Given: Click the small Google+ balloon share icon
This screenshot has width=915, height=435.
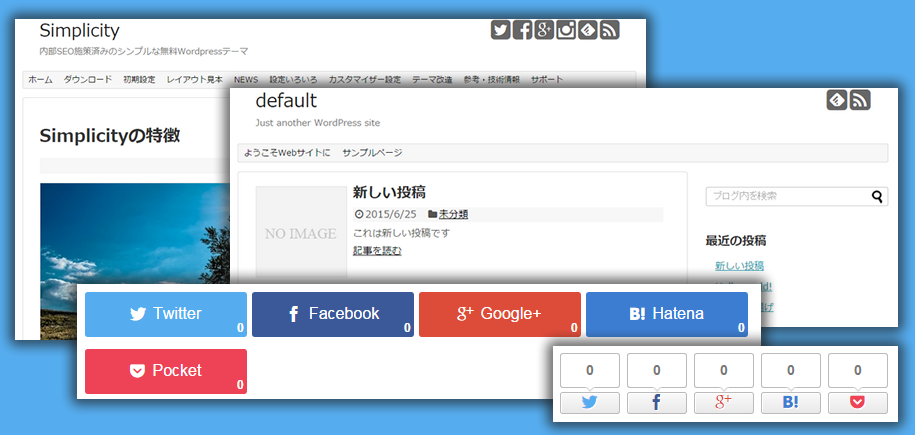Looking at the screenshot, I should (724, 403).
